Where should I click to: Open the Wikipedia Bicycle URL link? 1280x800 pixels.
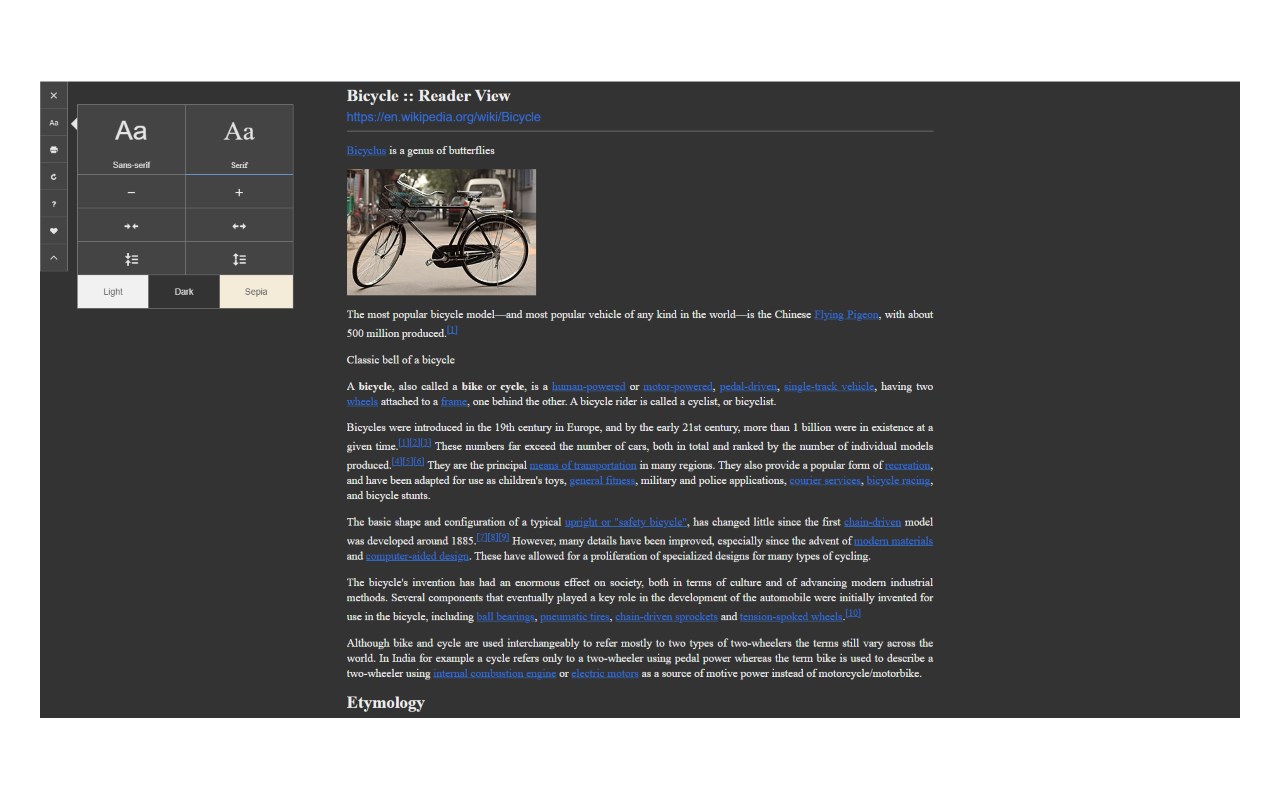[x=443, y=117]
